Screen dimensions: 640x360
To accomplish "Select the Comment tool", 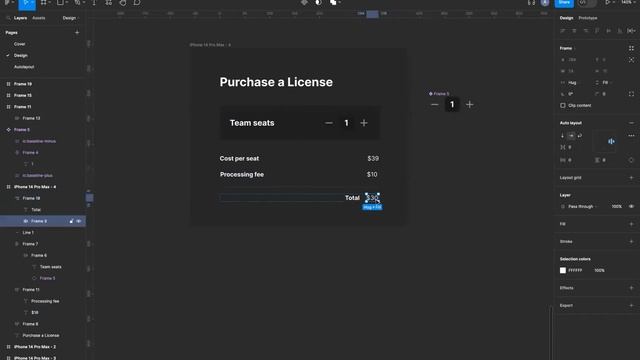I will pos(137,2).
